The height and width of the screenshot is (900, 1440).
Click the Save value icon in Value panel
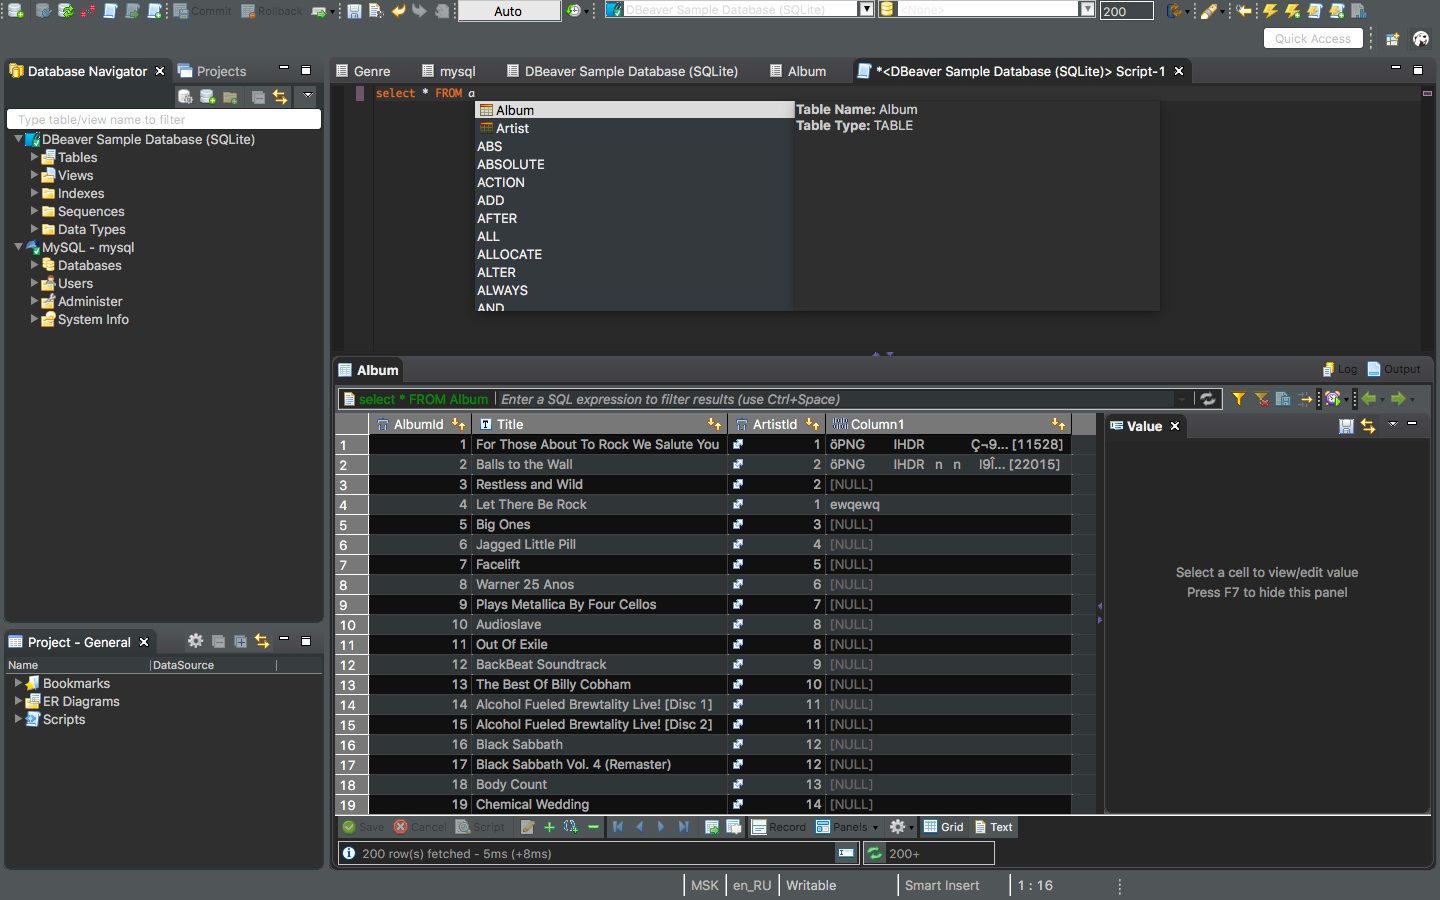[x=1346, y=426]
